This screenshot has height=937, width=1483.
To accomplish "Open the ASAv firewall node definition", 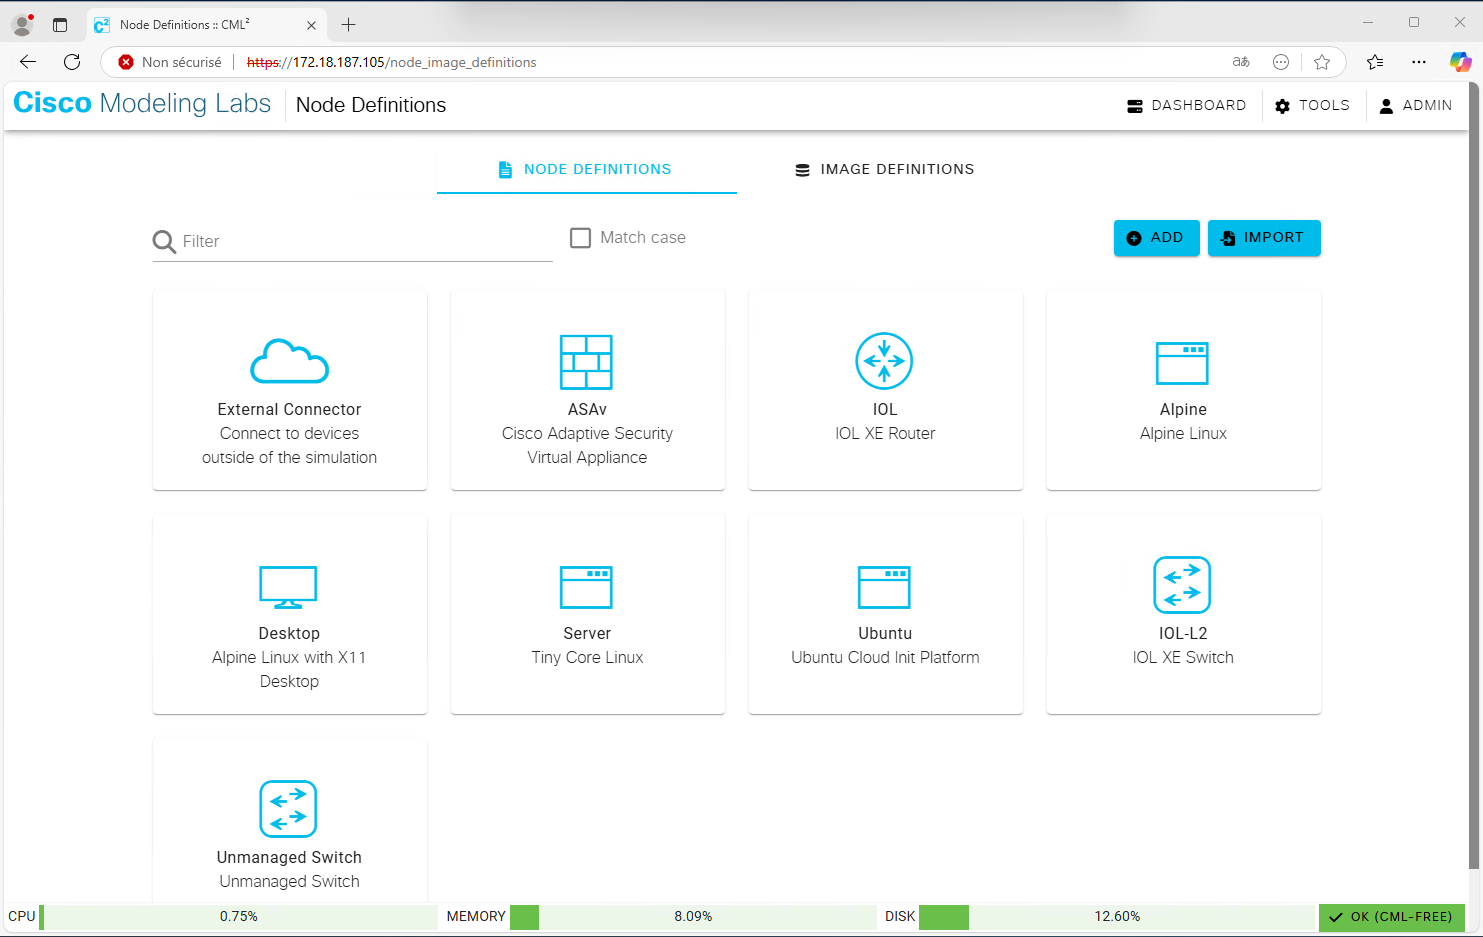I will [x=587, y=362].
